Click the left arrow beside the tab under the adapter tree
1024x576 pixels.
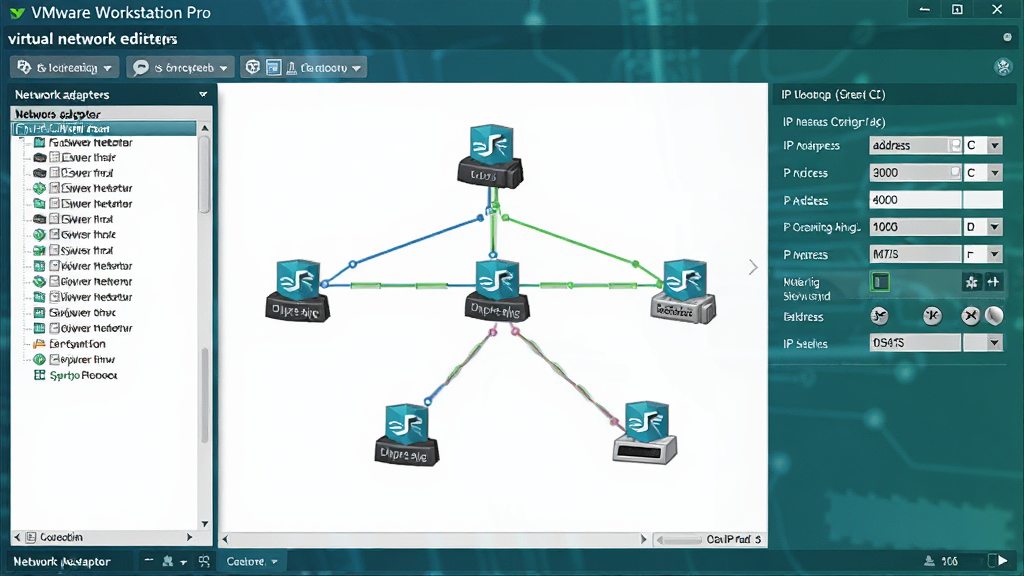click(17, 537)
